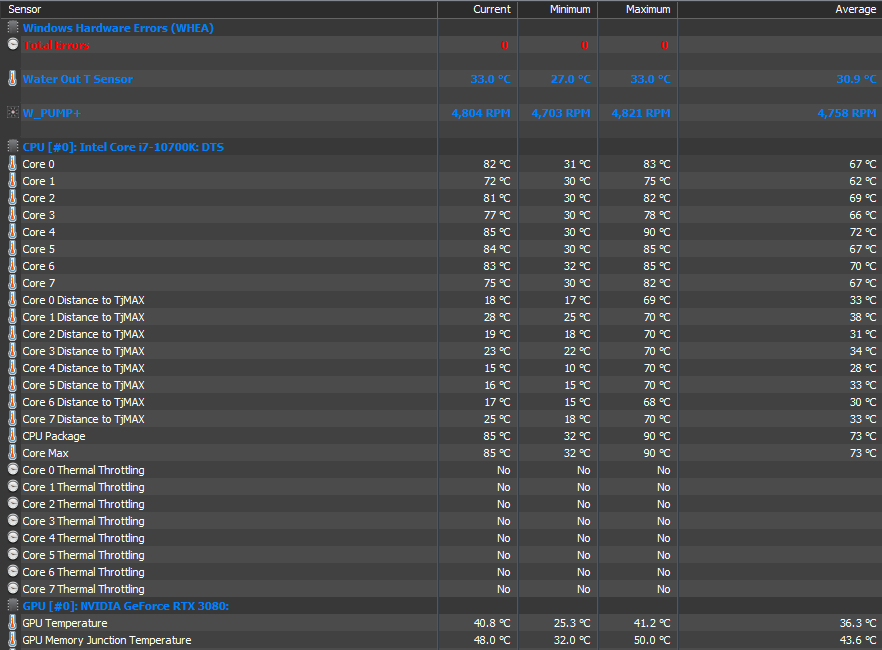This screenshot has width=882, height=650.
Task: Click the thermometer icon for Water Out T Sensor
Action: 12,79
